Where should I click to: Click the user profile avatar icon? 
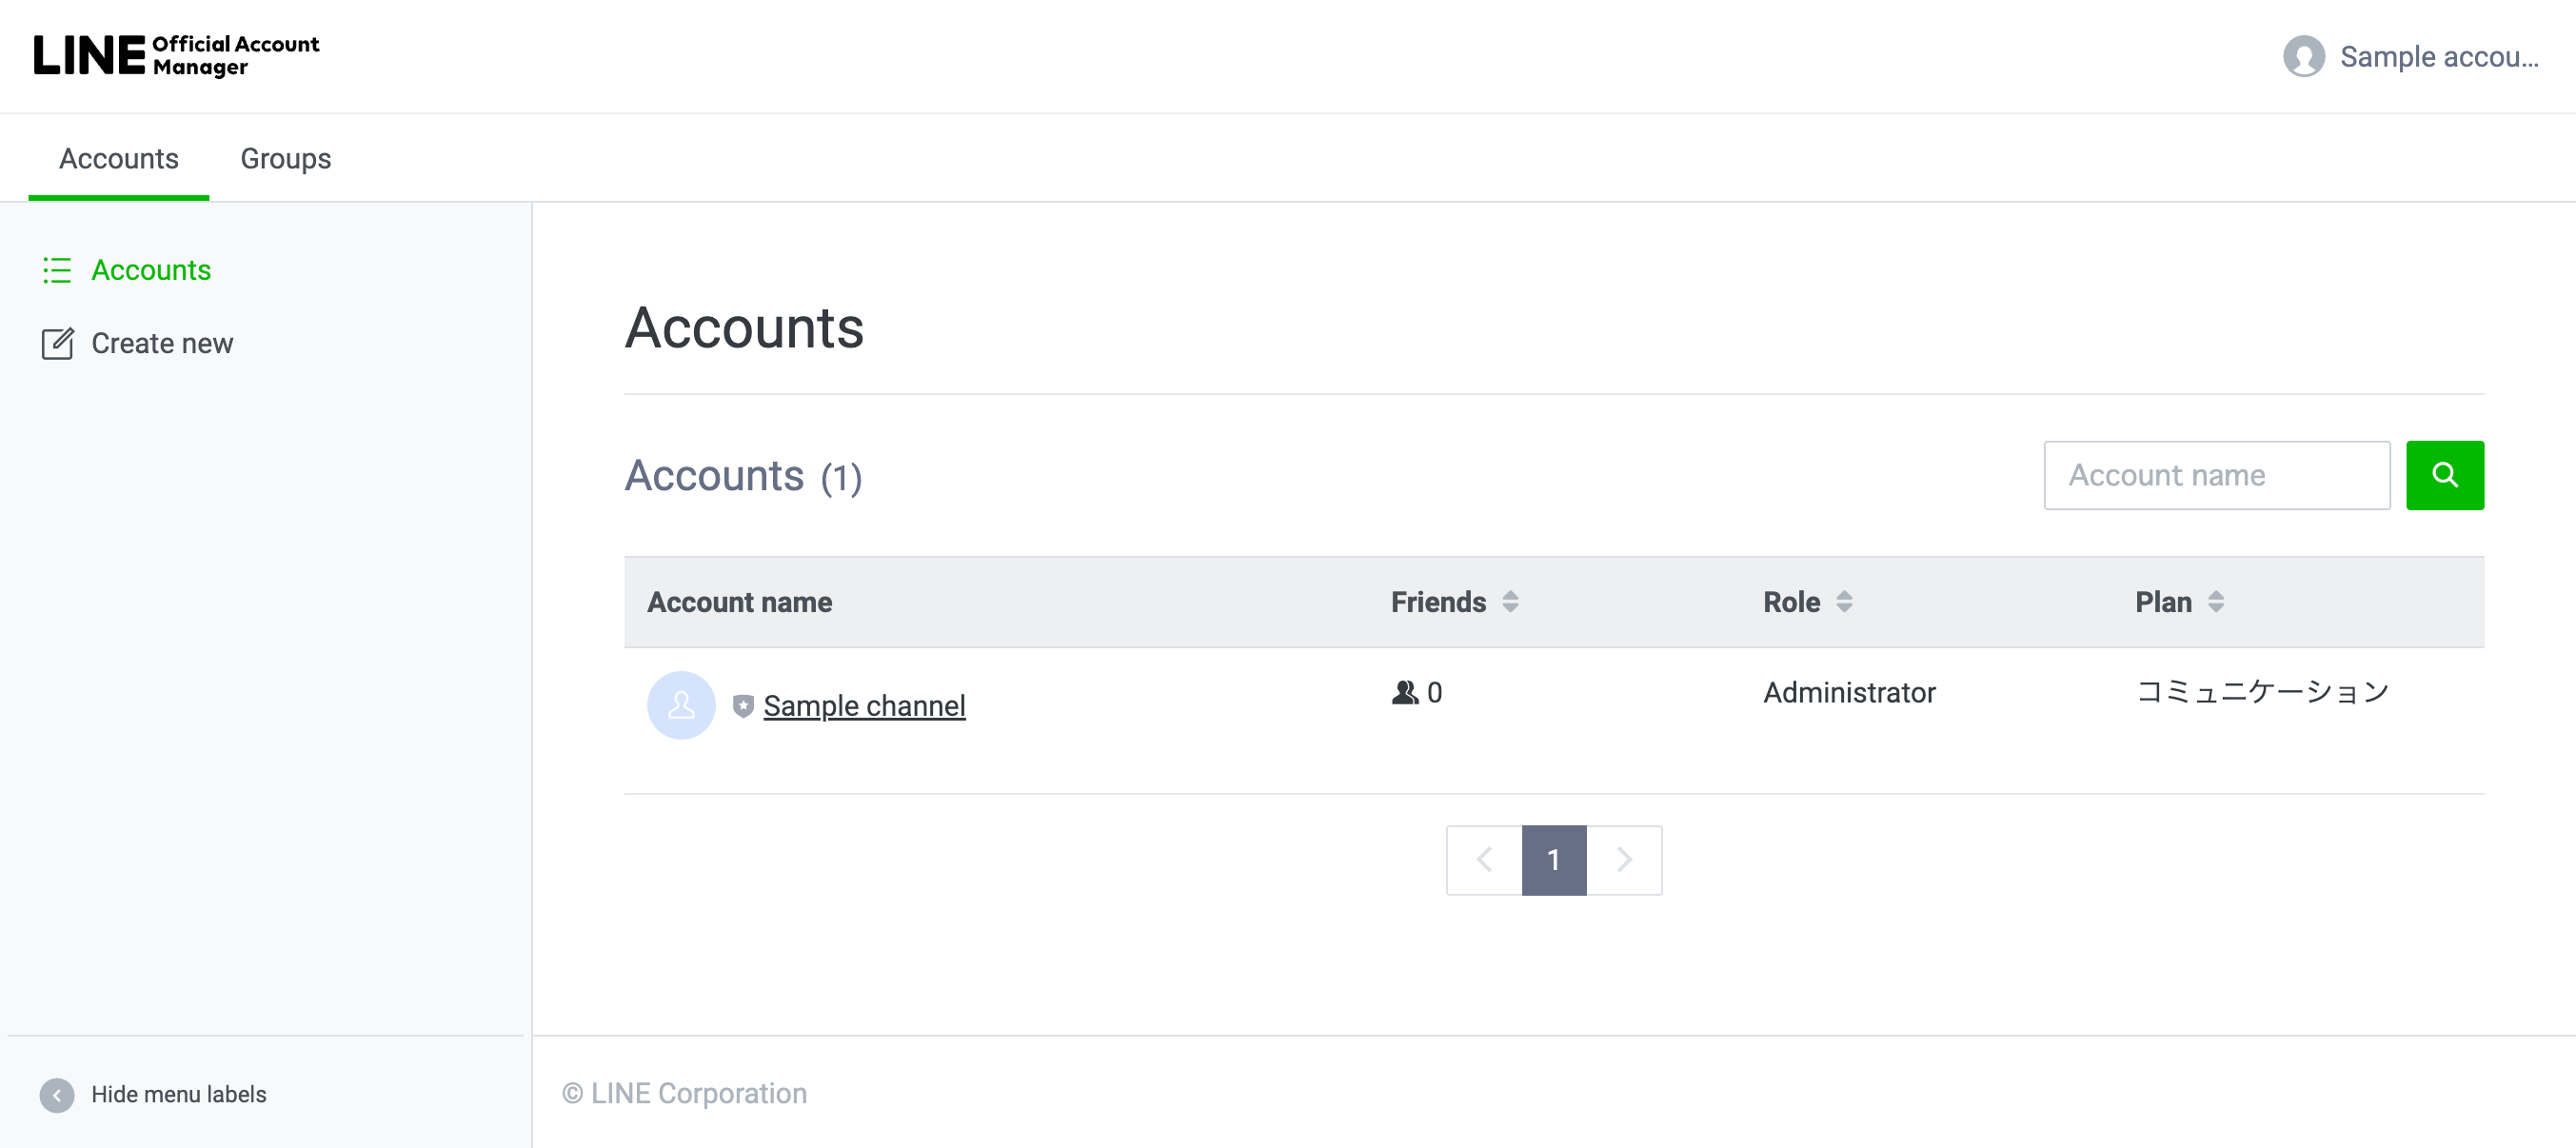coord(2303,57)
